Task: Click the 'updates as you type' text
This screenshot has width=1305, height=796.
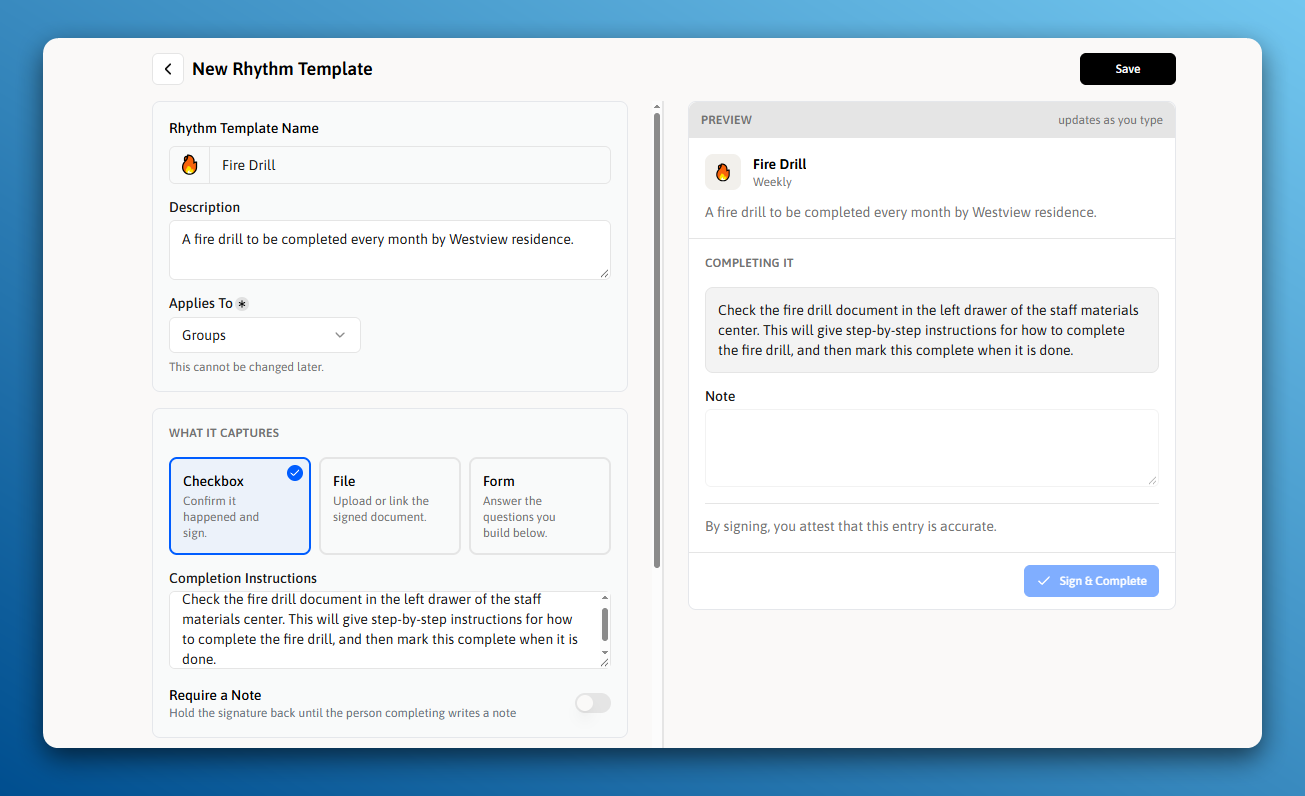Action: point(1110,120)
